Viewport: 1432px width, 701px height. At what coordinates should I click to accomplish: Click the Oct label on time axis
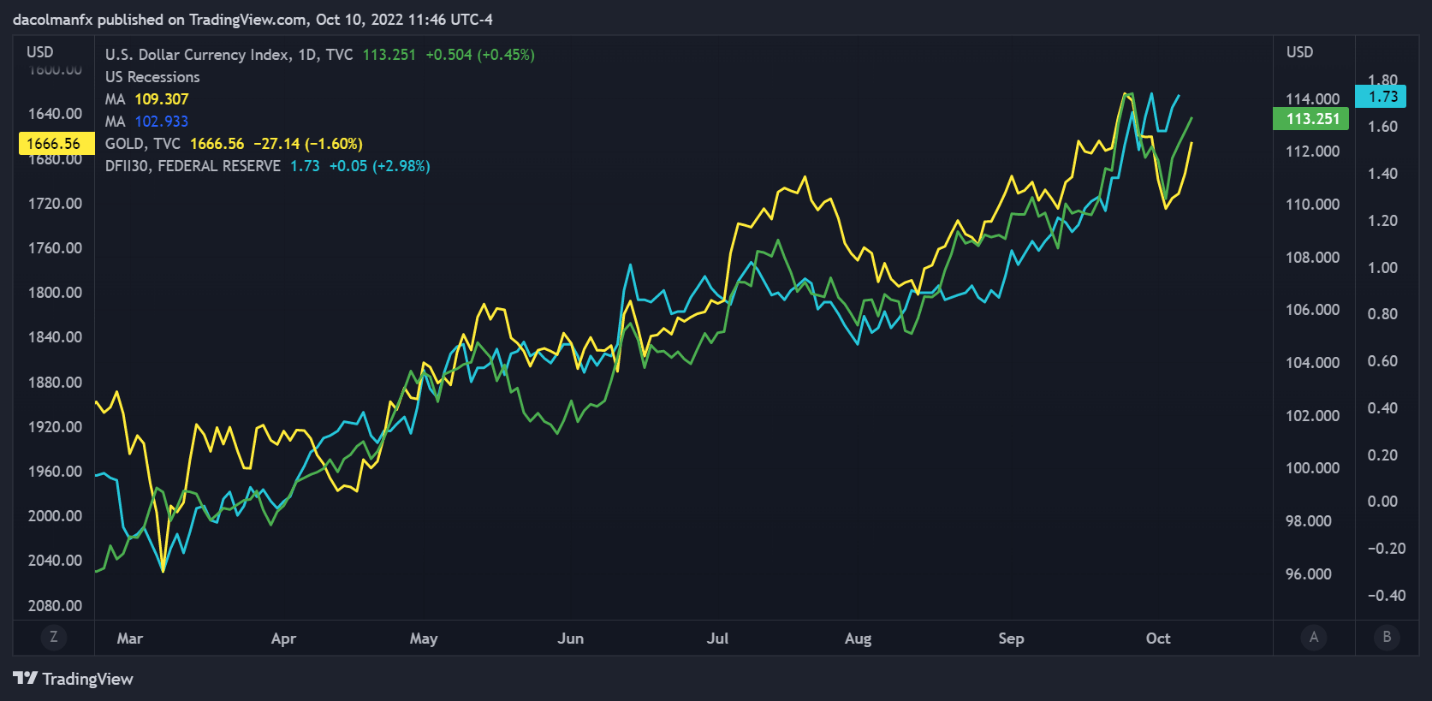(1158, 638)
